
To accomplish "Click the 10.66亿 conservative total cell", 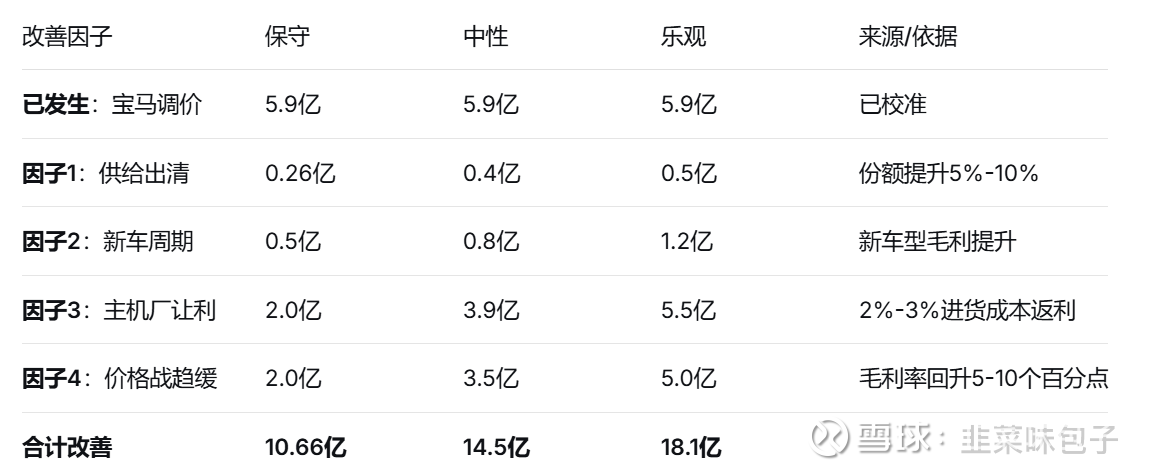I will (306, 446).
